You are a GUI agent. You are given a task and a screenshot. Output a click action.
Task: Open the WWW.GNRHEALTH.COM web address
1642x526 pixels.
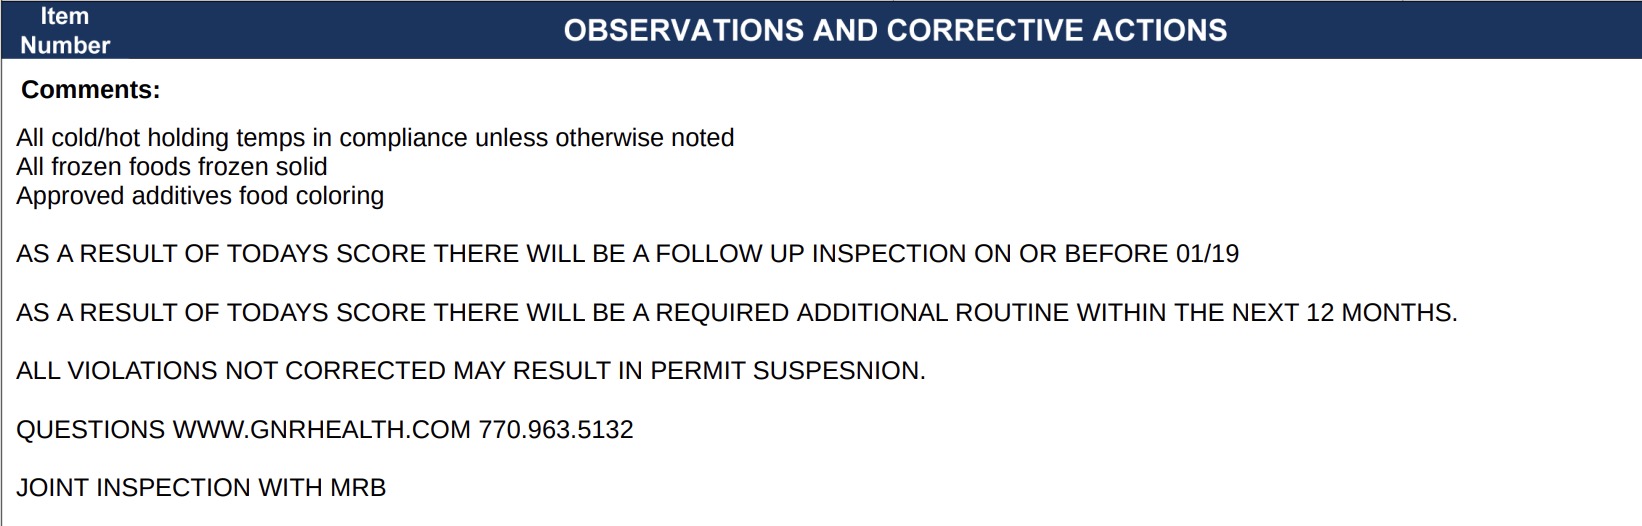[x=321, y=430]
